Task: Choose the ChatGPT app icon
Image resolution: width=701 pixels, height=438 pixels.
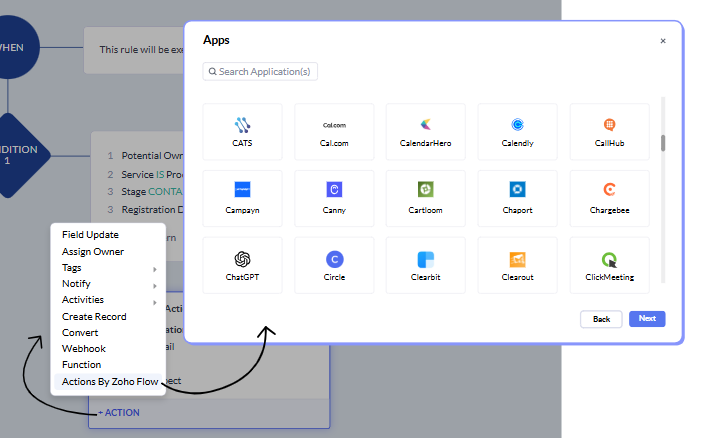Action: coord(242,265)
